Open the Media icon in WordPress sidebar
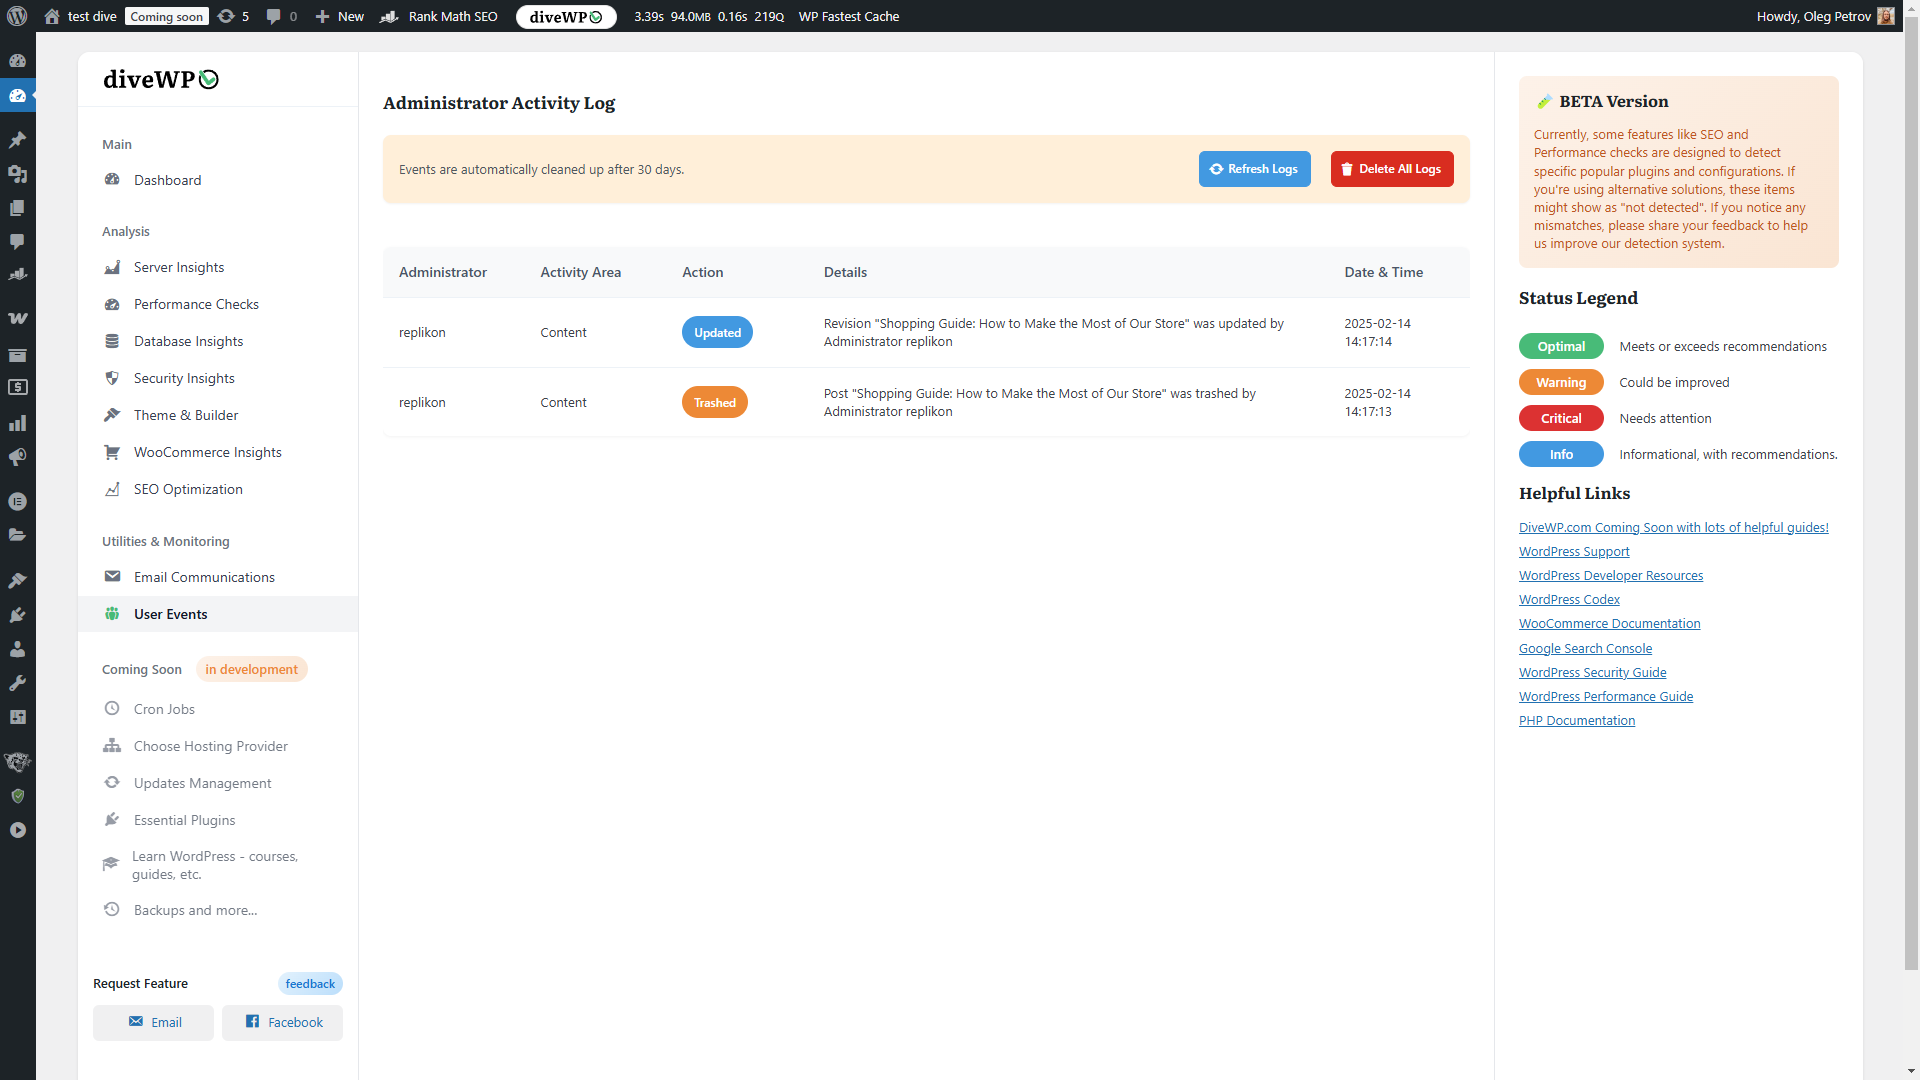 click(17, 174)
